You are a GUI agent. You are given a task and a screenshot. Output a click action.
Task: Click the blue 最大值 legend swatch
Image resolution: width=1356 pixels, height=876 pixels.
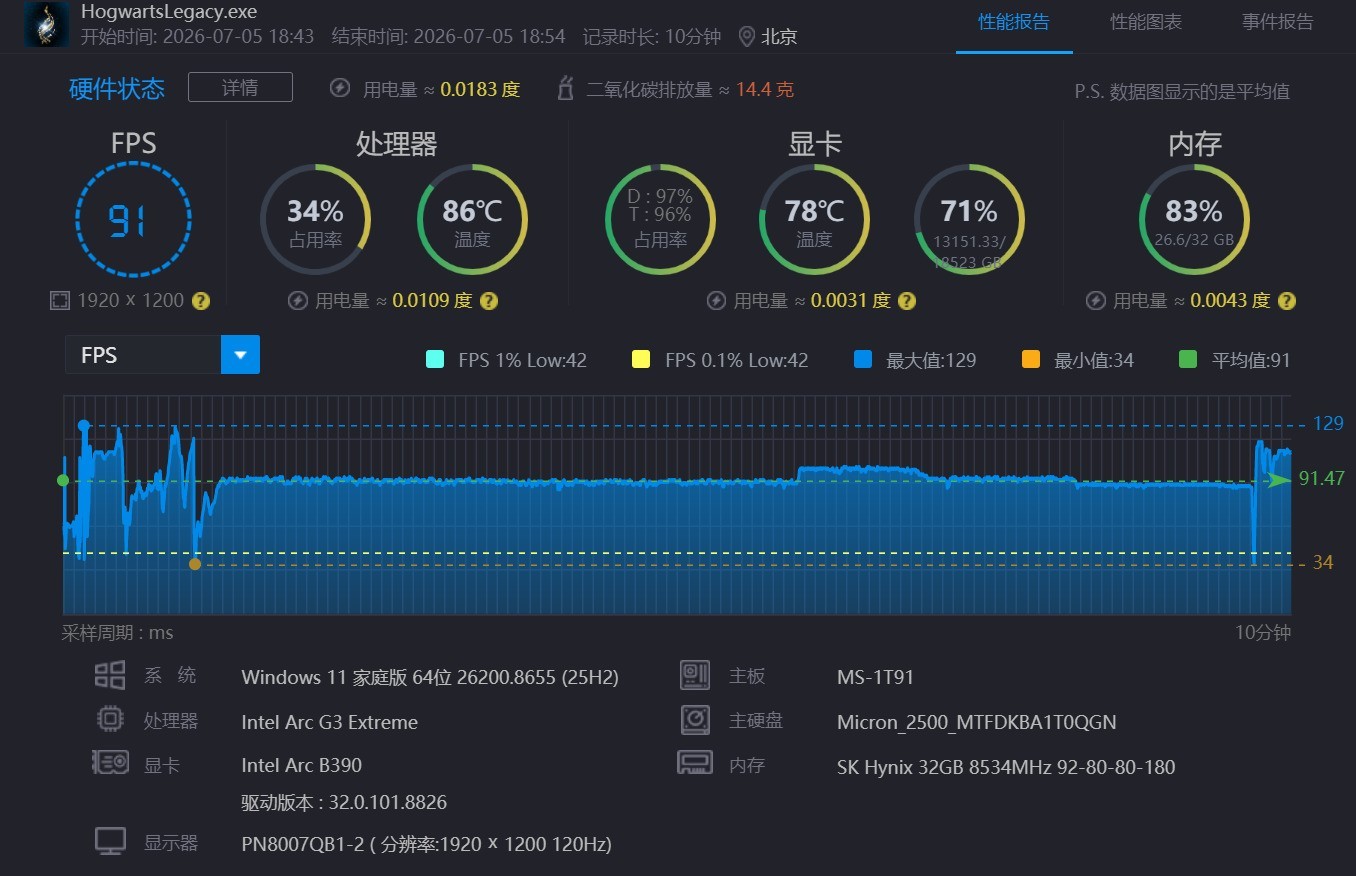(x=863, y=360)
